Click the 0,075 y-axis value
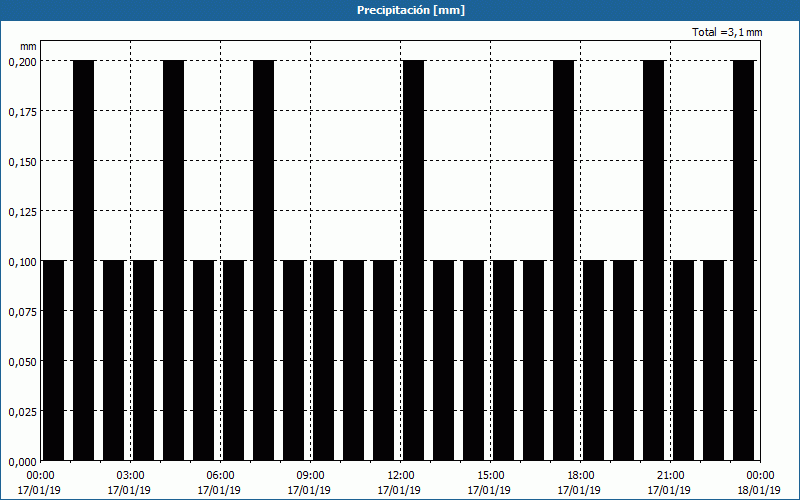Image resolution: width=800 pixels, height=500 pixels. coord(22,312)
